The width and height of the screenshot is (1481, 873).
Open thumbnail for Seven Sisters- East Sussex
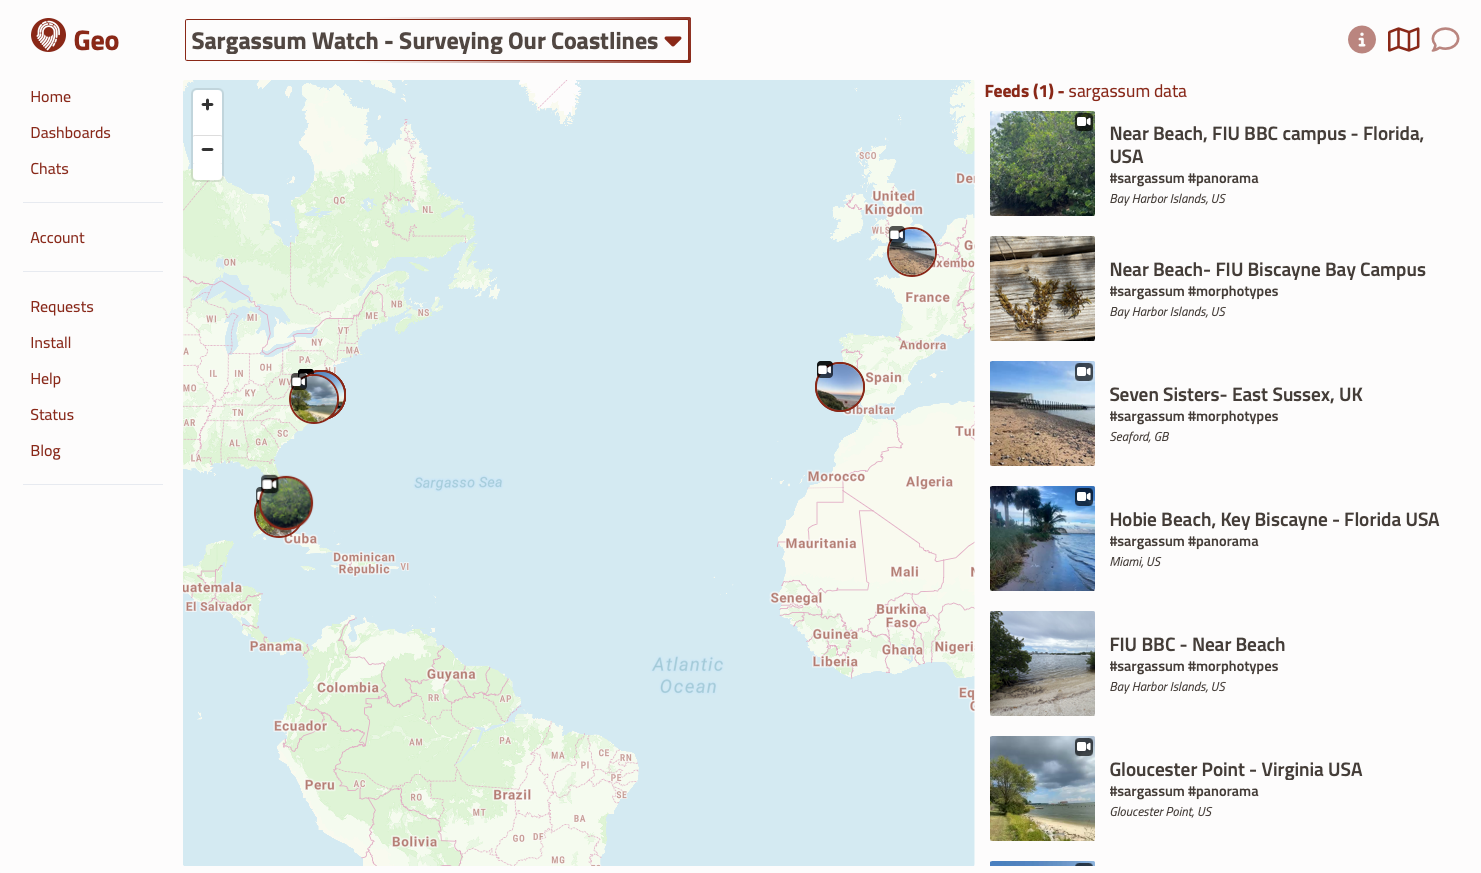(1042, 413)
